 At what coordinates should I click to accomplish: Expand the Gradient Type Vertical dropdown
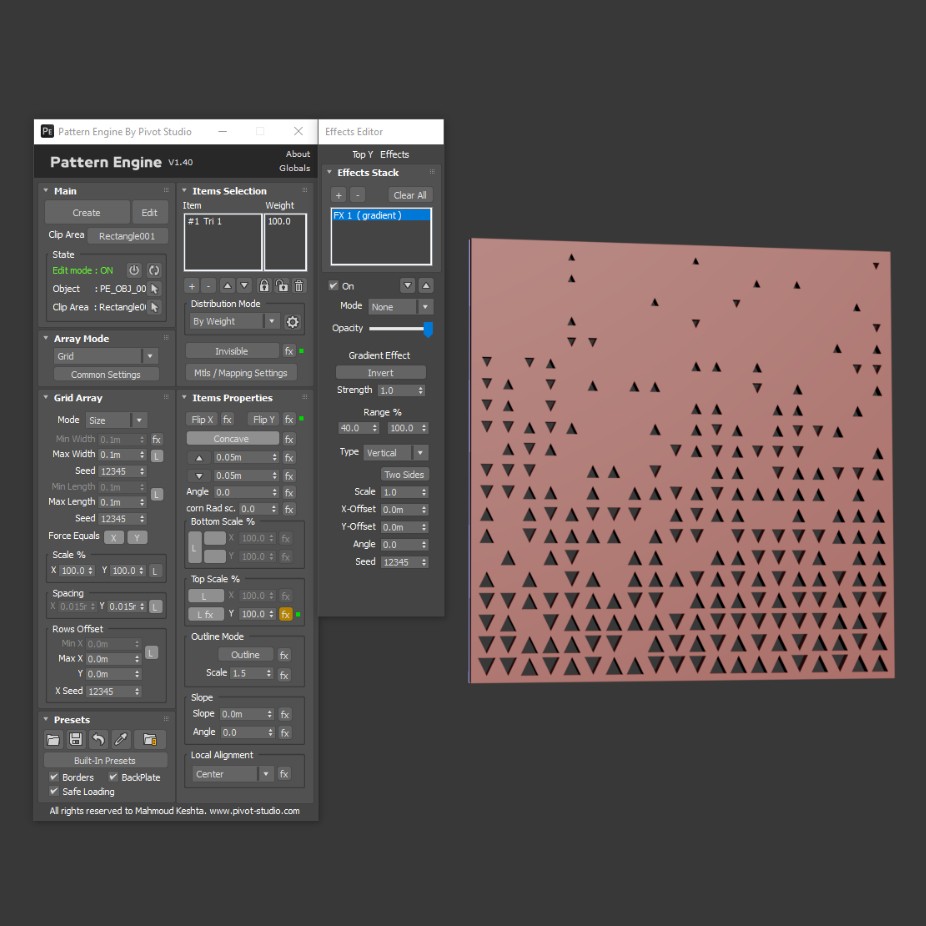click(x=396, y=453)
